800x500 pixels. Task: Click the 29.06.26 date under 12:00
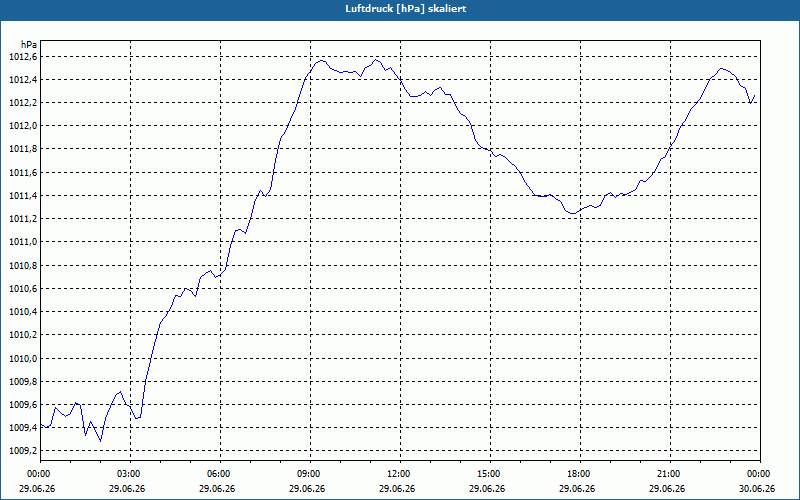(397, 488)
